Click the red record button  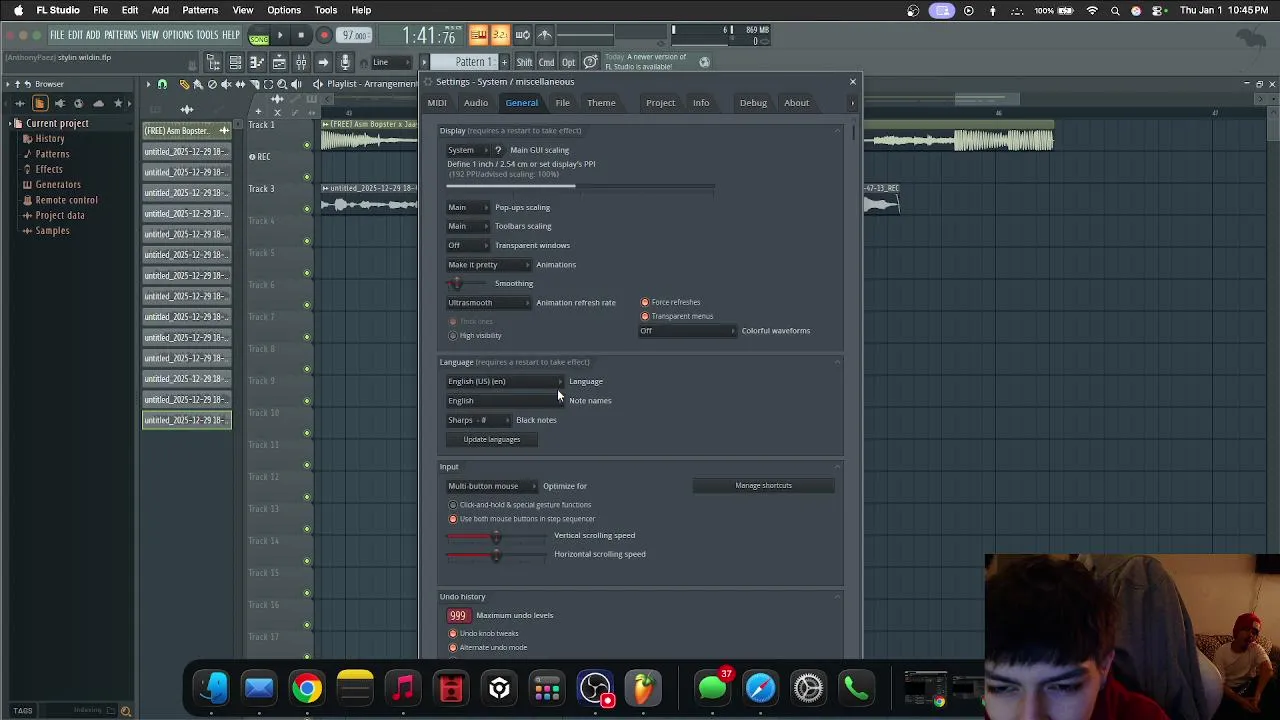tap(324, 36)
